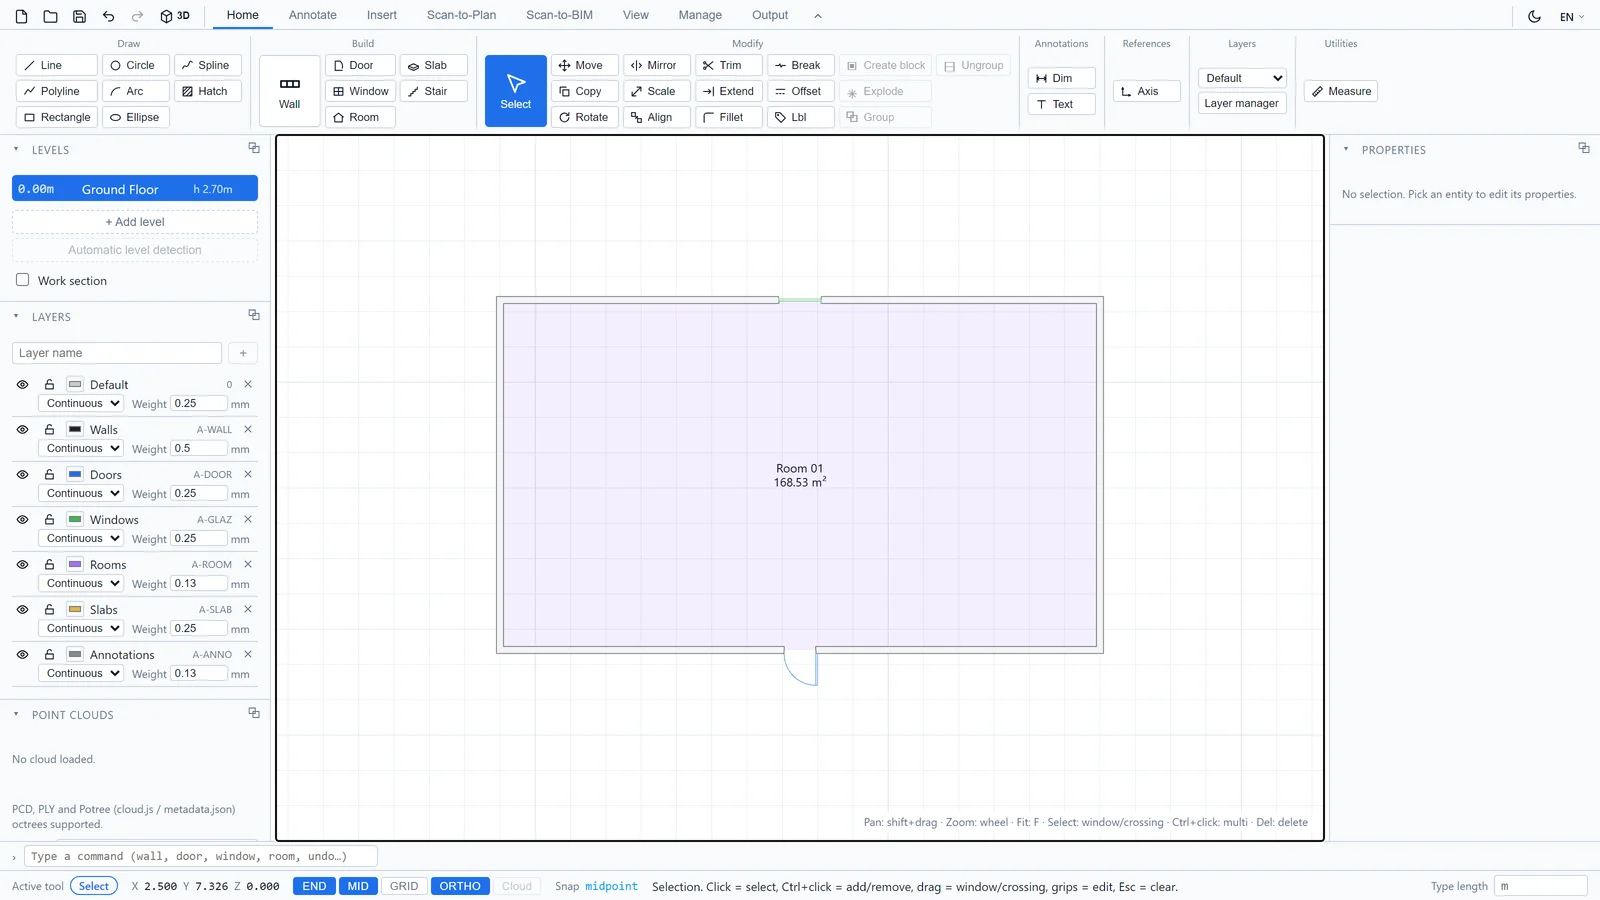Undo the last action

click(x=108, y=16)
